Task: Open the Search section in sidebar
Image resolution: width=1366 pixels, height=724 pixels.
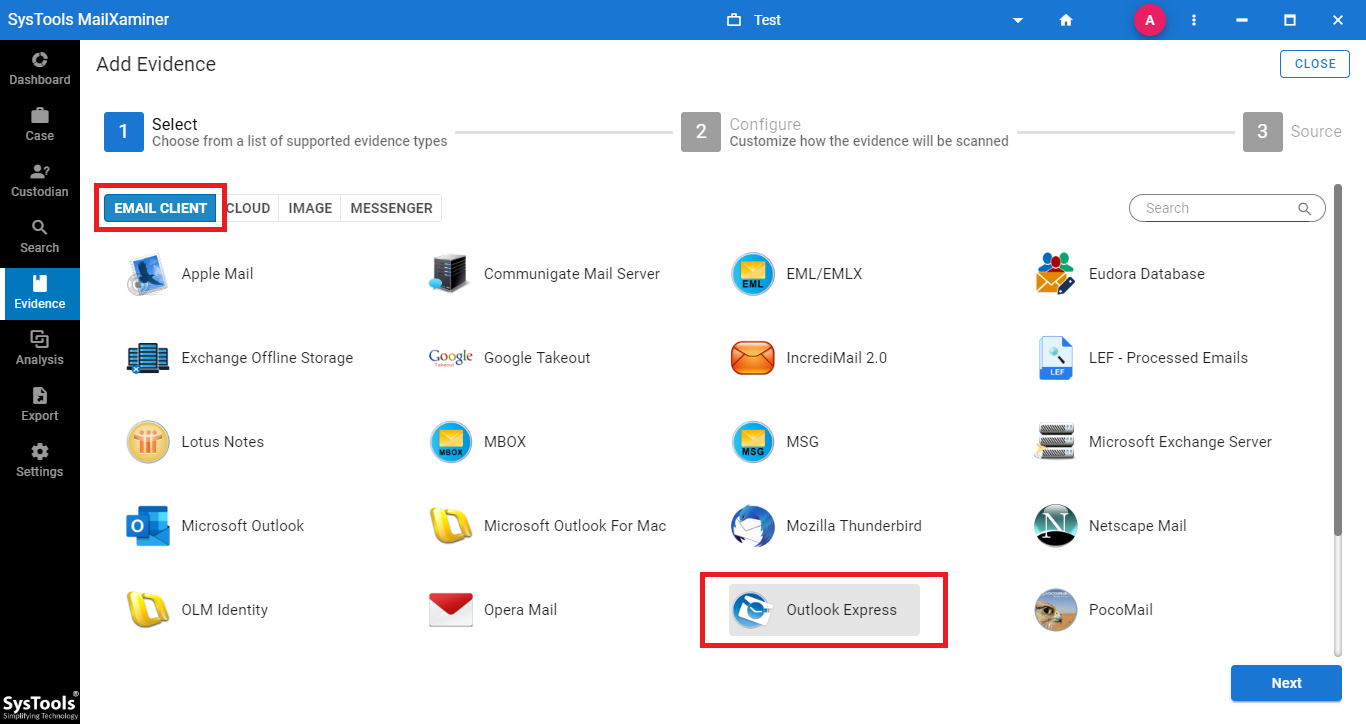Action: [x=40, y=236]
